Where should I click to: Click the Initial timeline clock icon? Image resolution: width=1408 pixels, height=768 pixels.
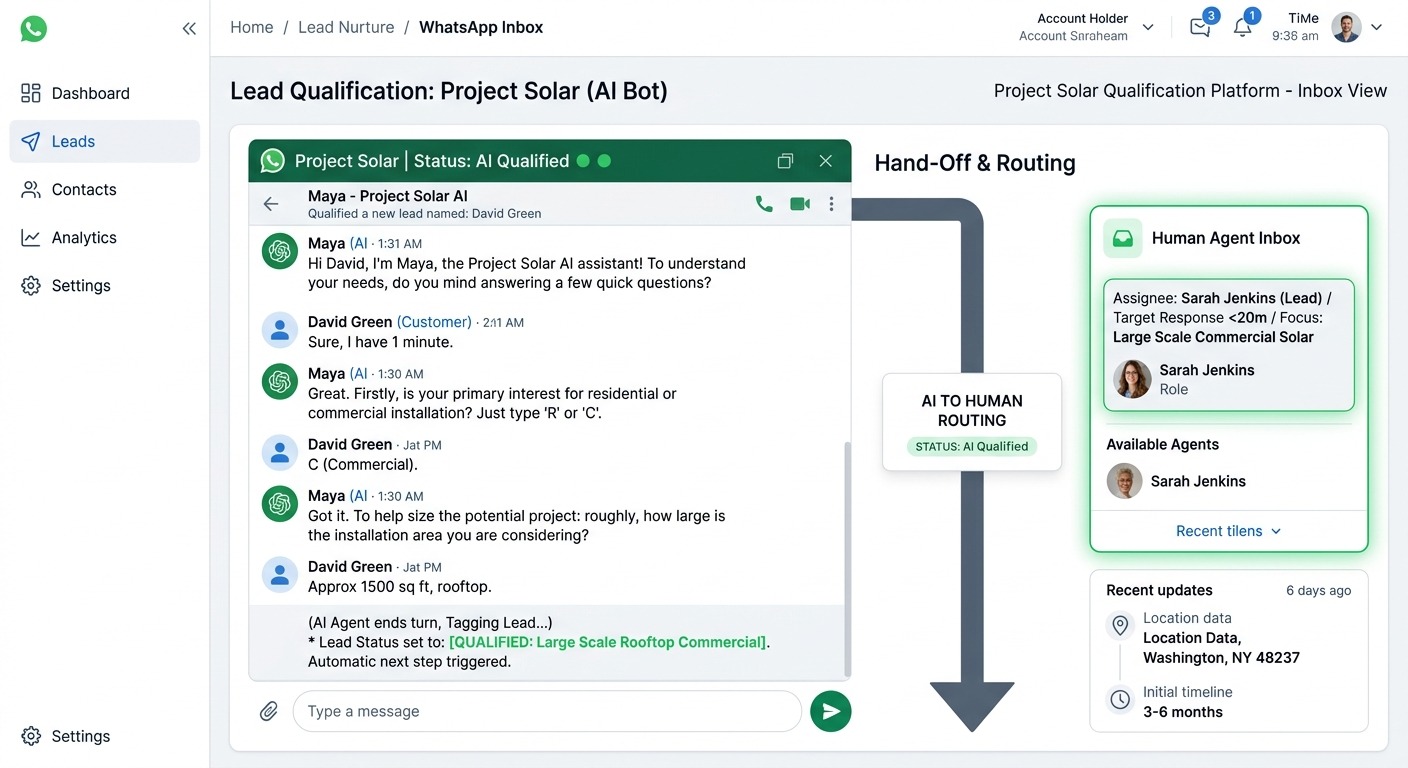pos(1121,699)
